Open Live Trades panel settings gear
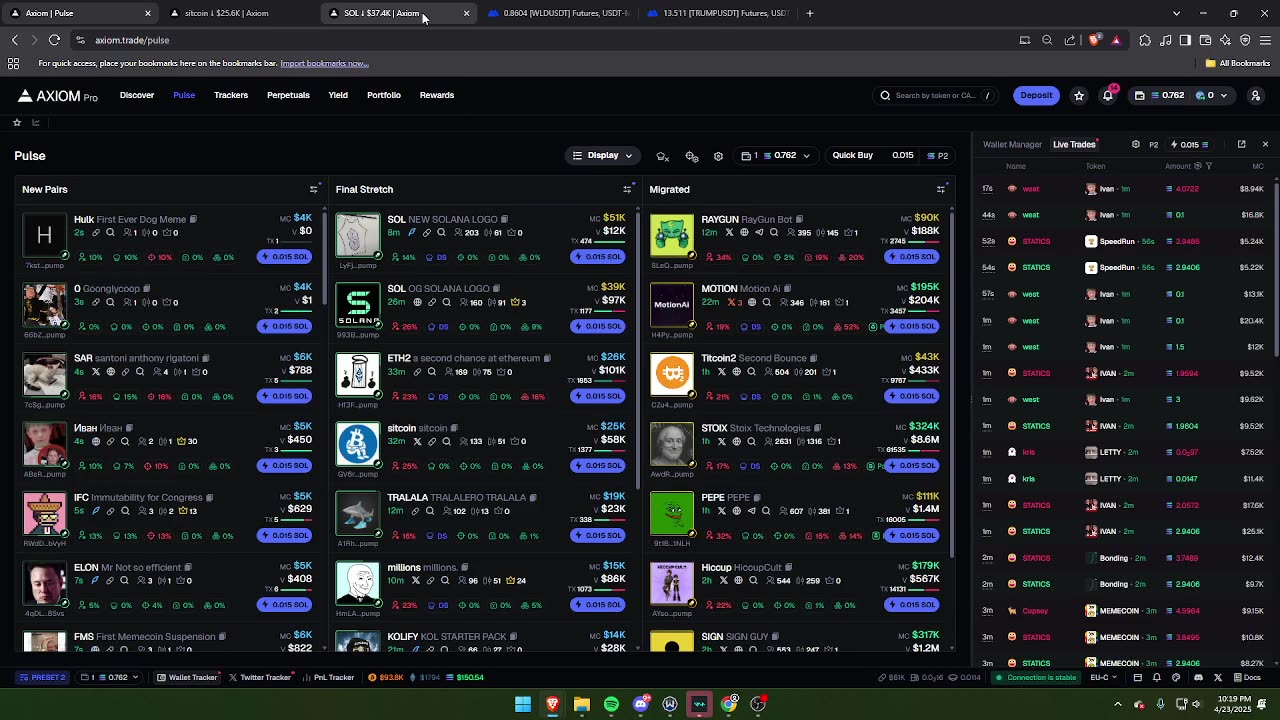Screen dimensions: 1280x720 pos(1135,144)
